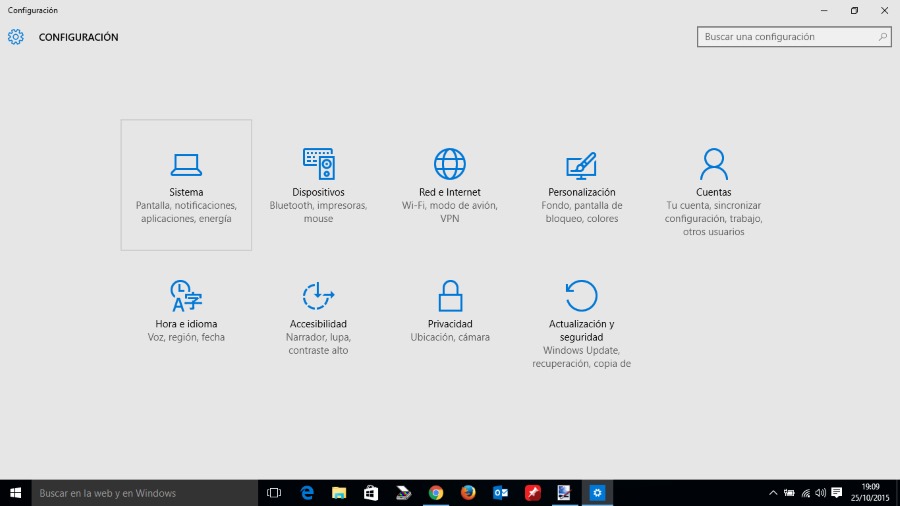The image size is (900, 506).
Task: Open the scanner app on the taskbar
Action: click(404, 493)
